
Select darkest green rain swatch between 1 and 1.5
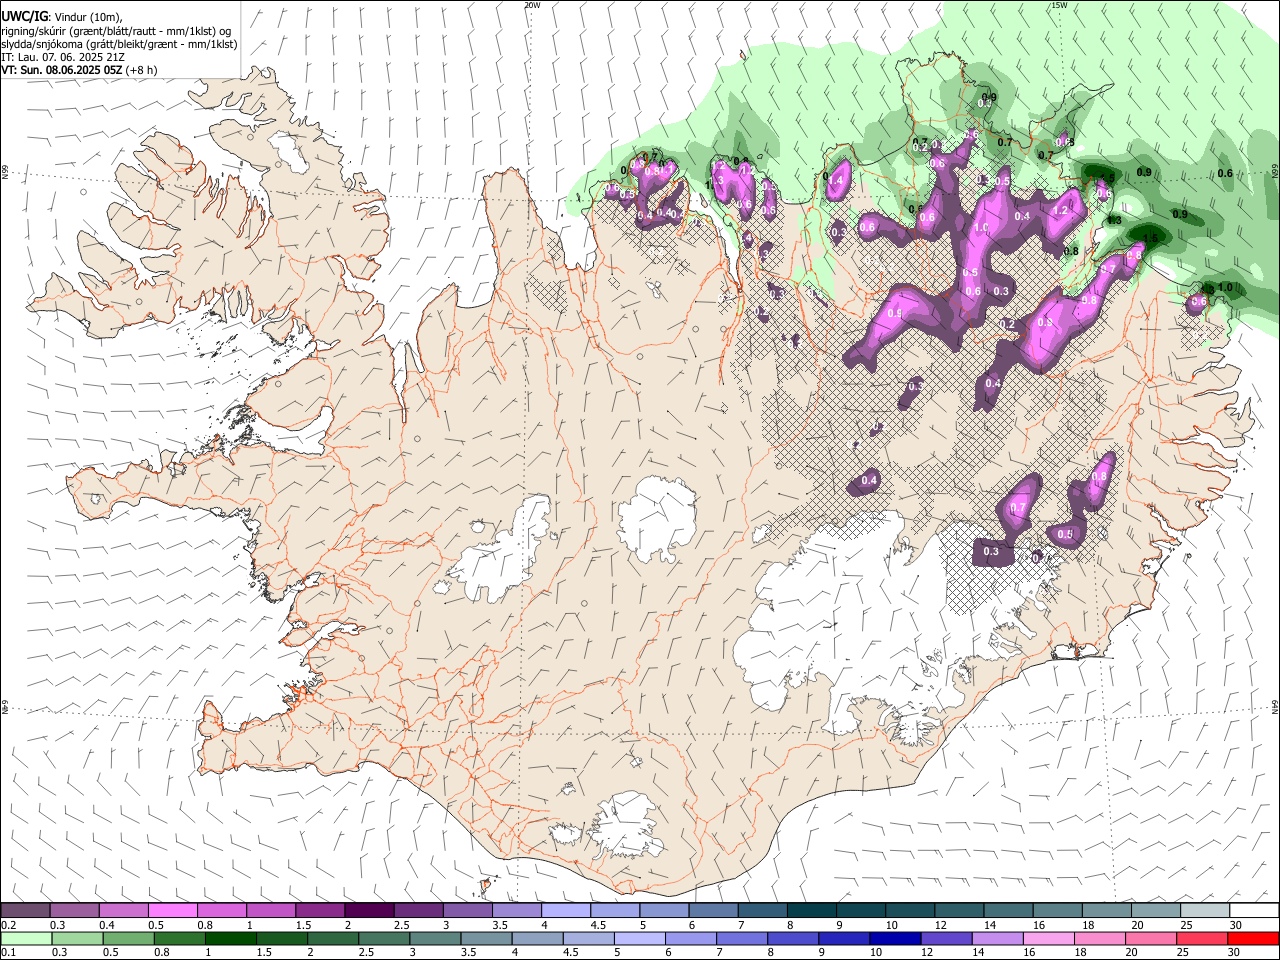[x=230, y=939]
